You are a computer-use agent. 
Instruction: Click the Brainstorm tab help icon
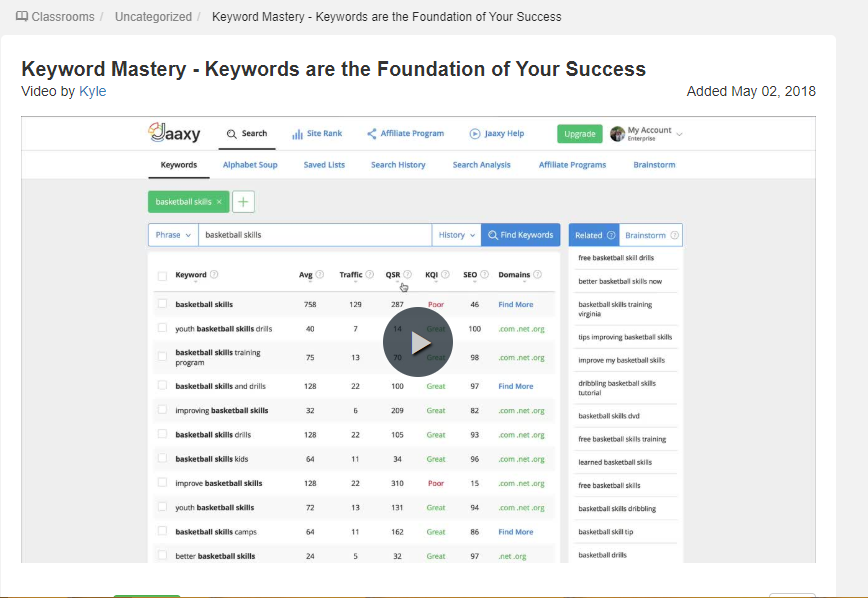[x=674, y=235]
